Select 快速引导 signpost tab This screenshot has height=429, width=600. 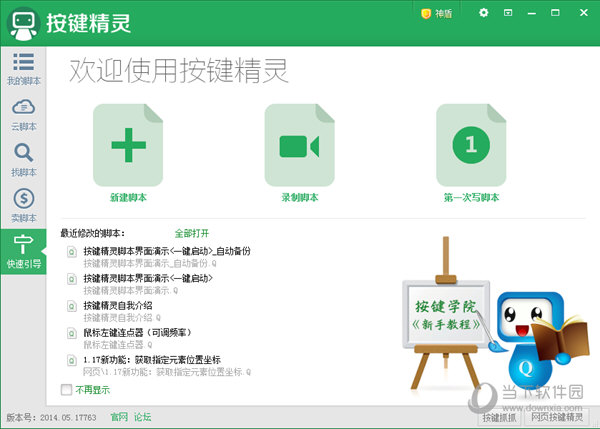click(x=23, y=251)
